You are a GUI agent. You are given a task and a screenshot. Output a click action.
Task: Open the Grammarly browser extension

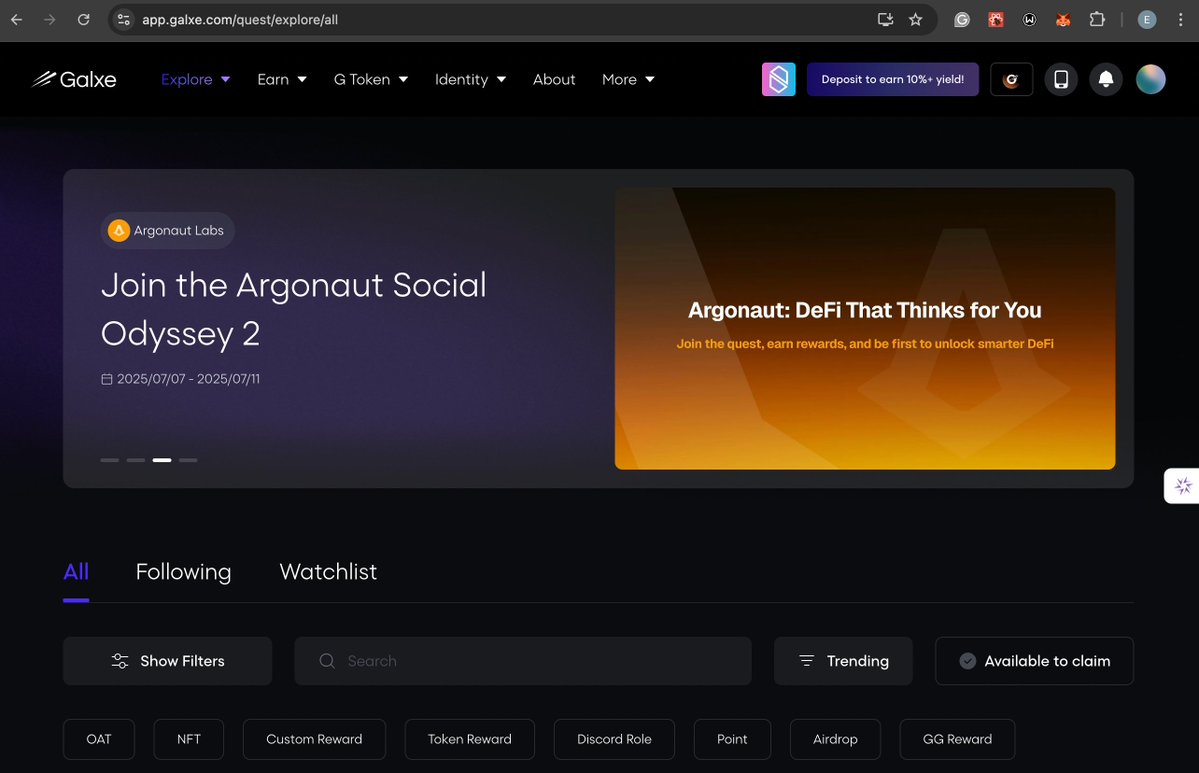[x=962, y=20]
